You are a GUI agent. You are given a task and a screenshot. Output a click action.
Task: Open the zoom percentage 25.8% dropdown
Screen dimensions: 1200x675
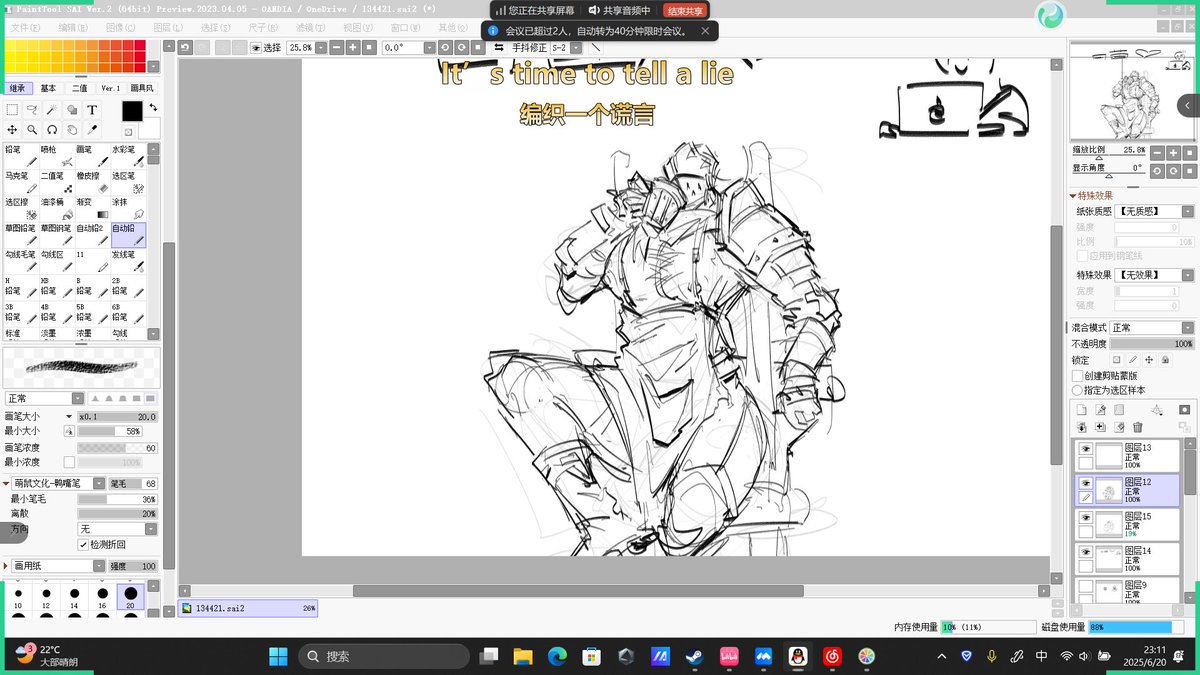[x=321, y=47]
